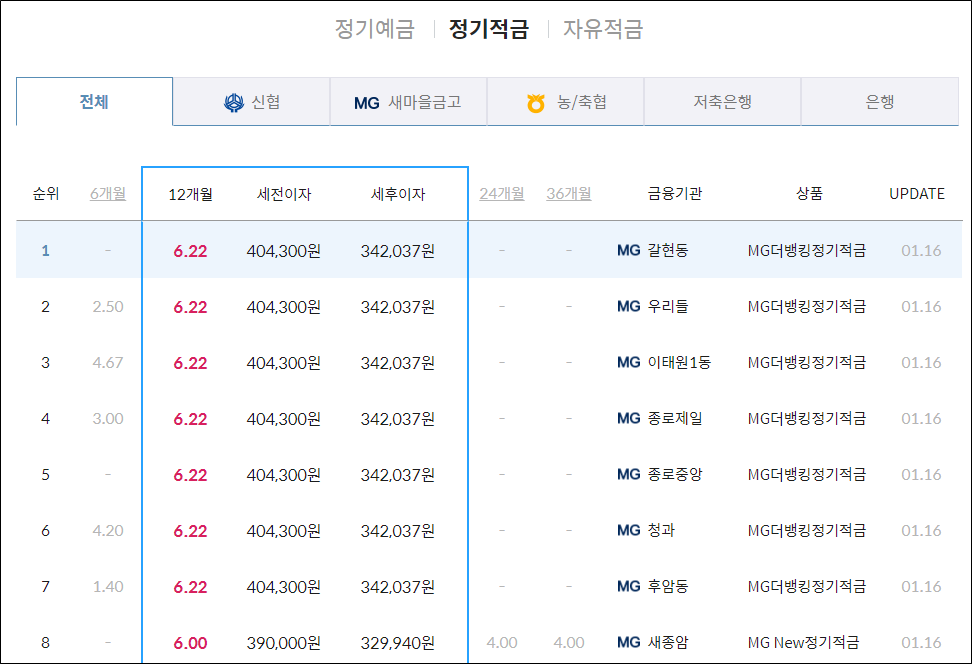Click the MG logo beside 갈현동
Screen dimensions: 972x664
tap(629, 250)
